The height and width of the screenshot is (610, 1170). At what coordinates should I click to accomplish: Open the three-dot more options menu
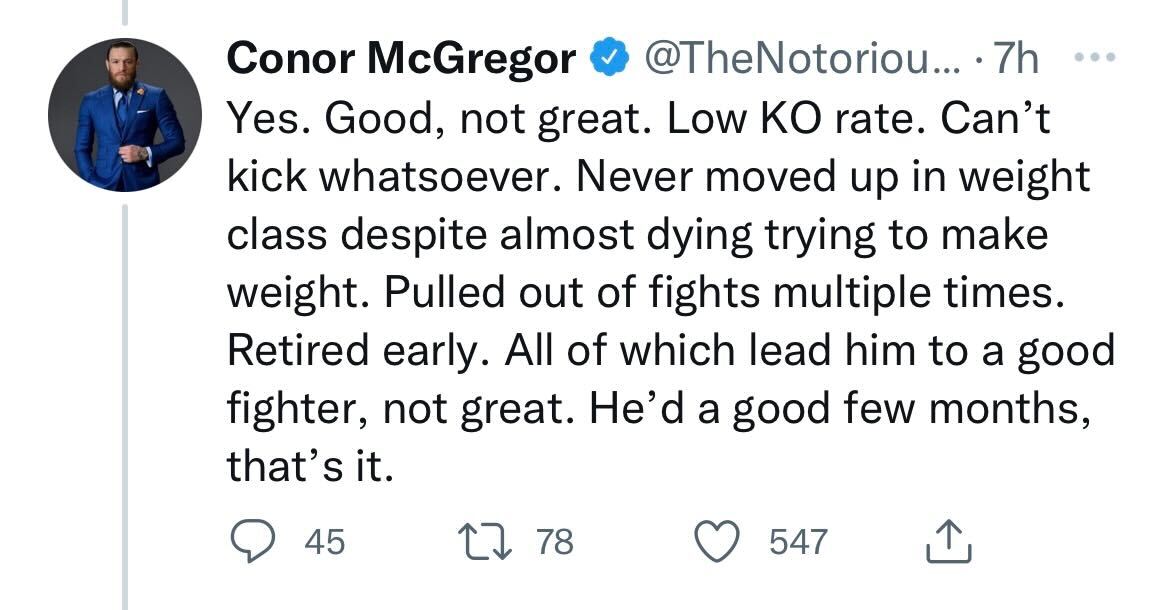tap(1095, 57)
